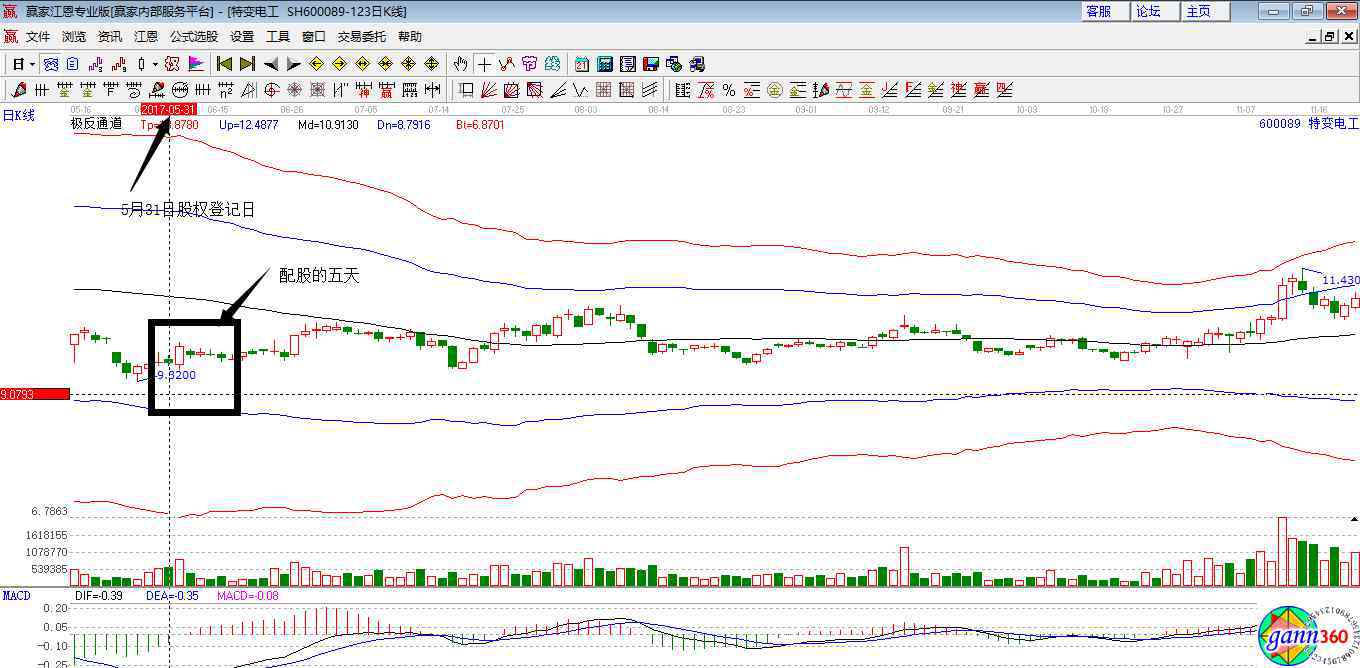Click the Bt=6.8701 indicator value
Screen dimensions: 1360x668
(x=480, y=125)
